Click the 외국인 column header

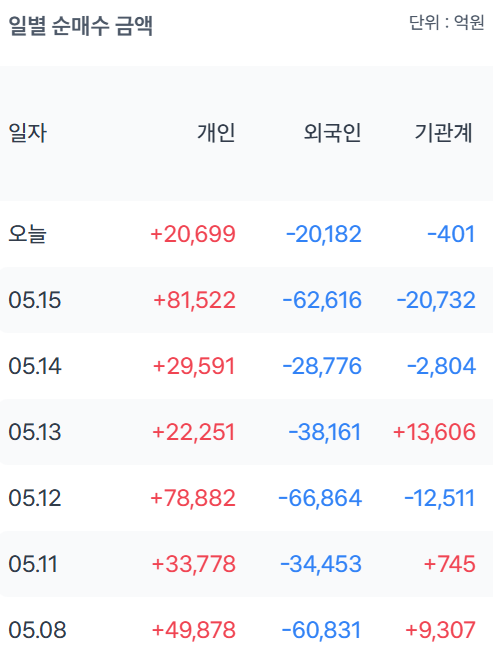pyautogui.click(x=332, y=133)
